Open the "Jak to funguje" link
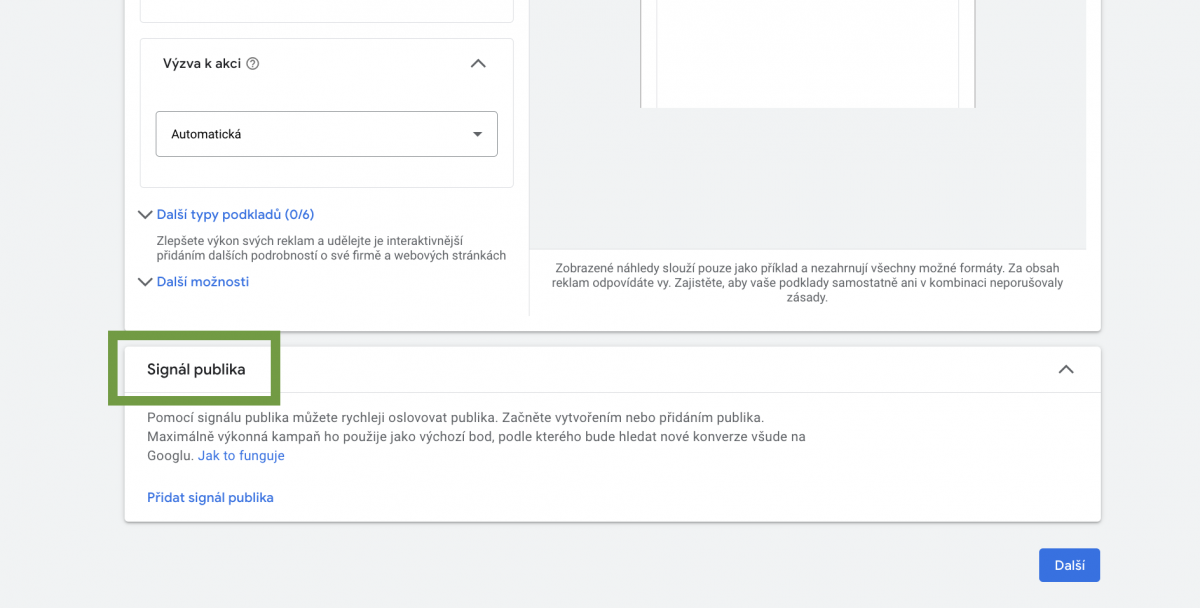The image size is (1200, 608). click(240, 455)
